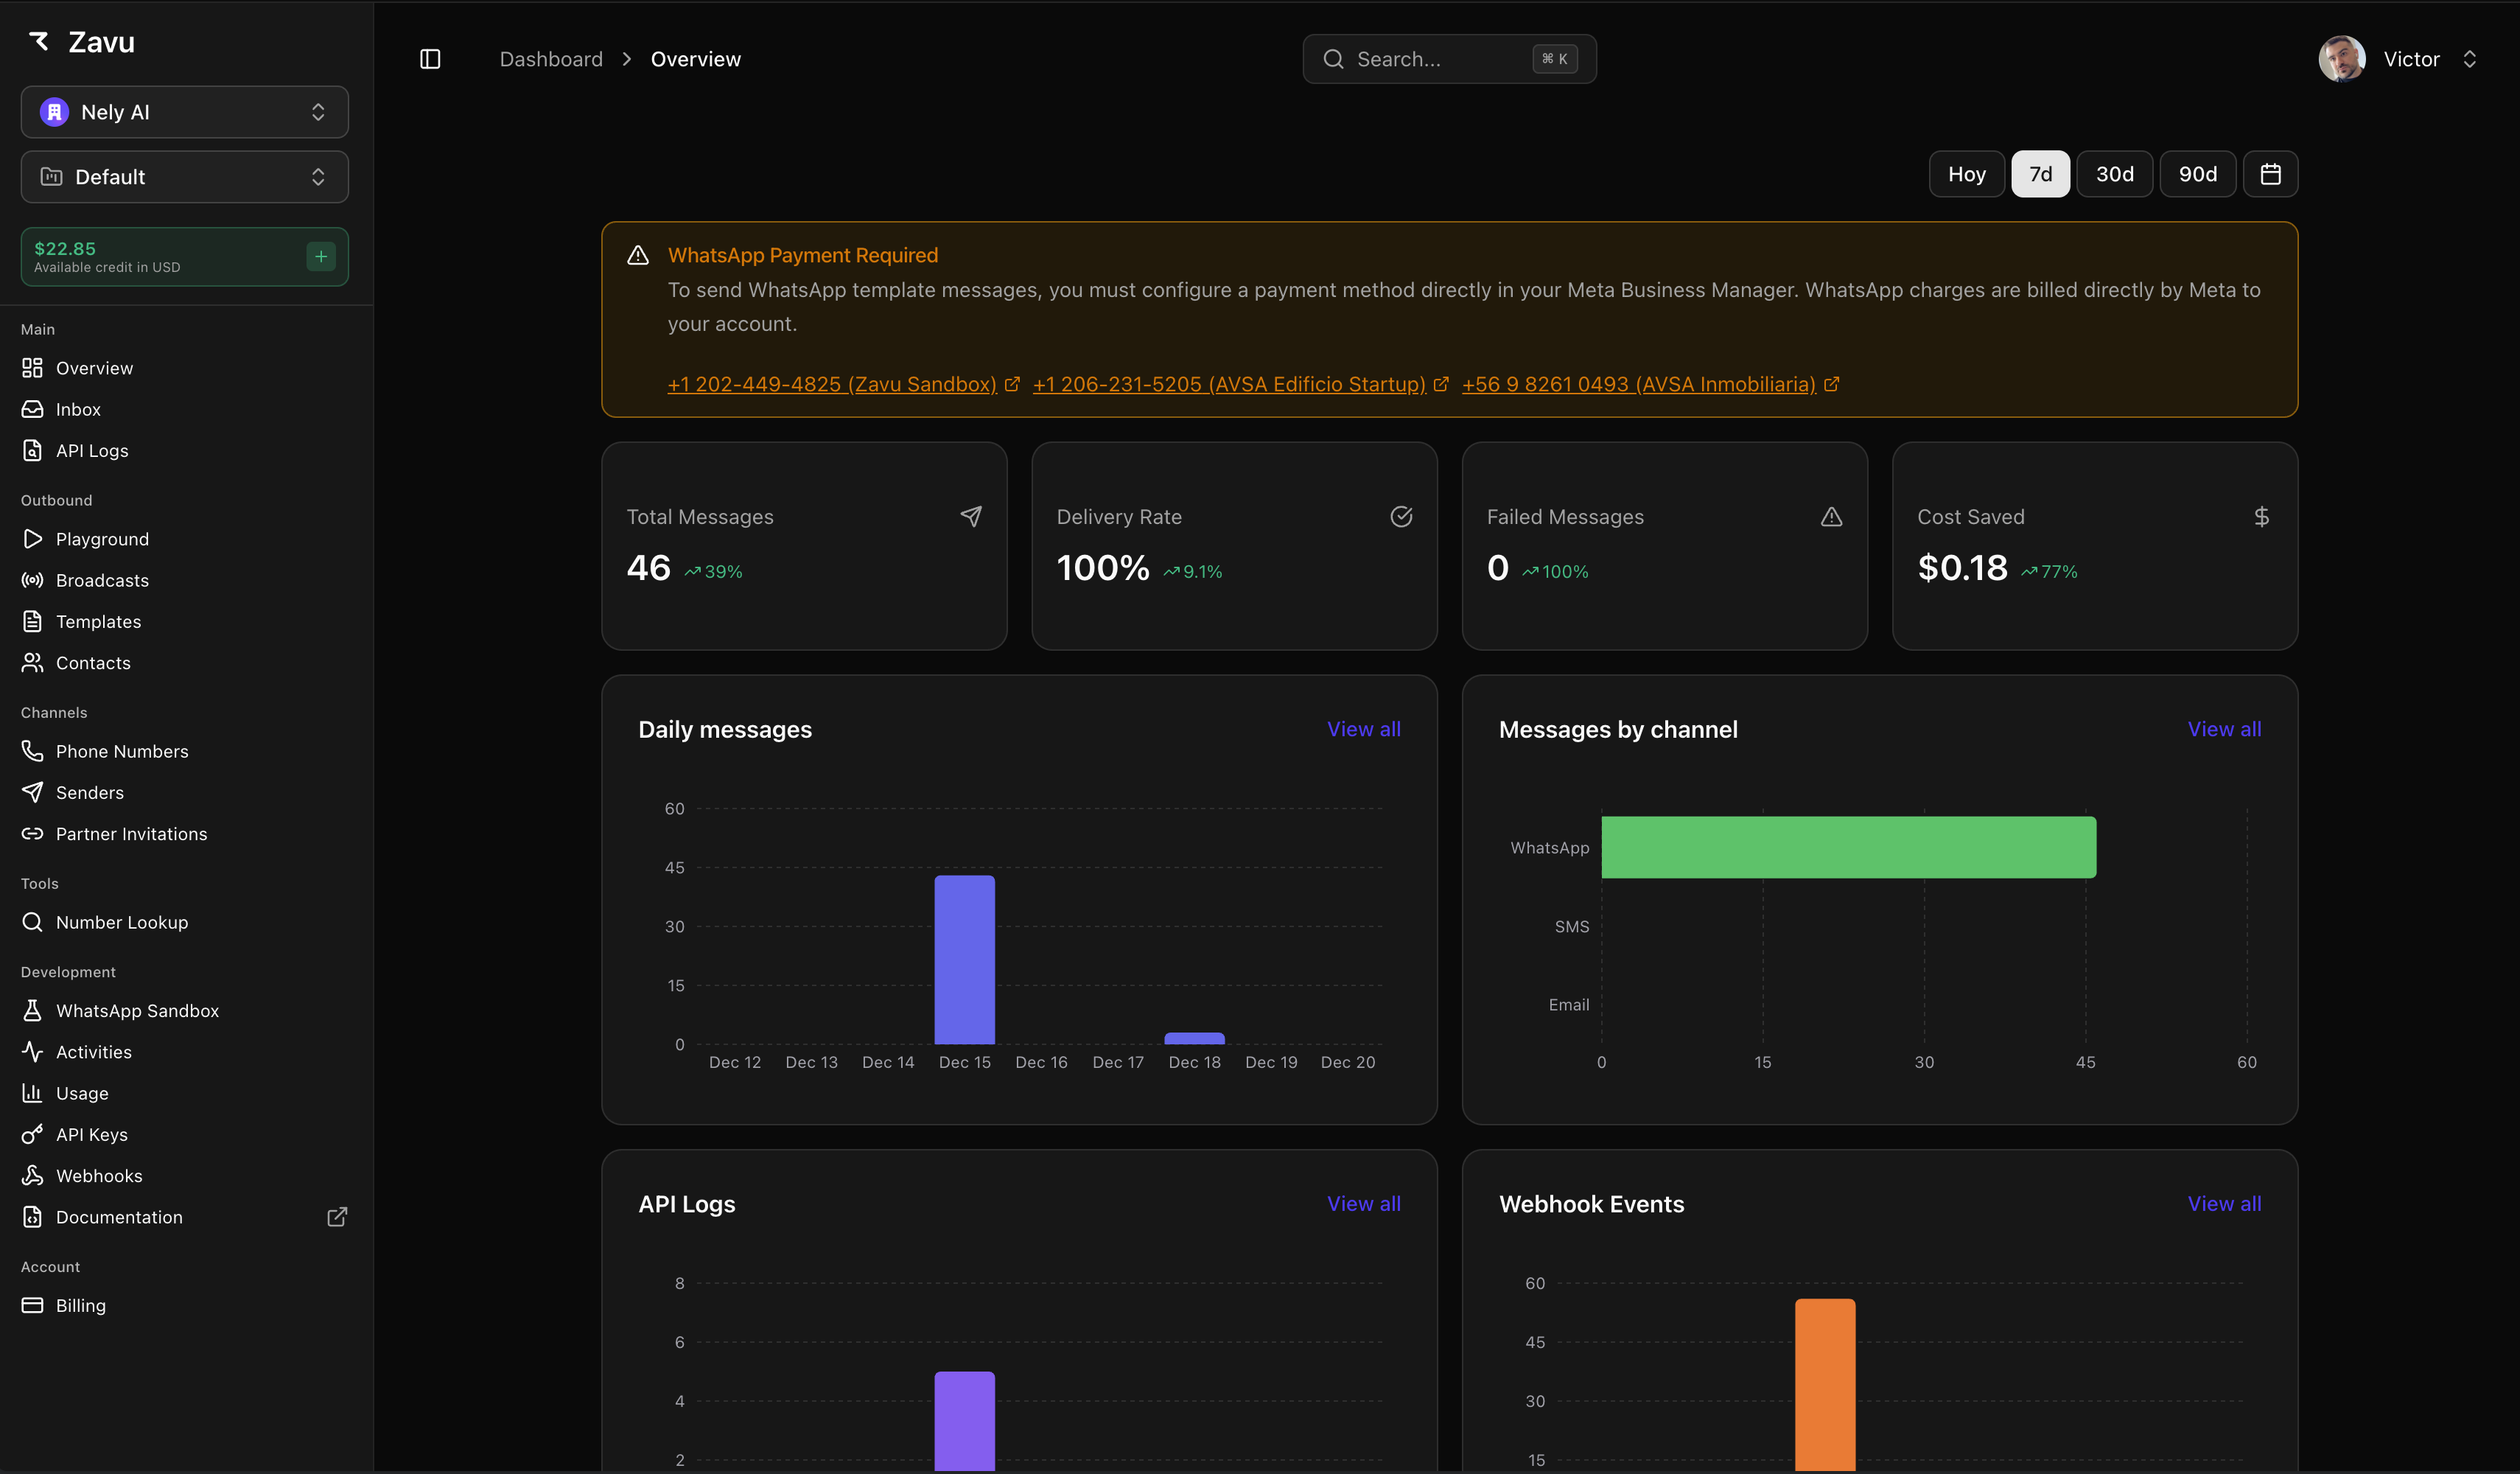Select the 90d time range

[x=2197, y=174]
